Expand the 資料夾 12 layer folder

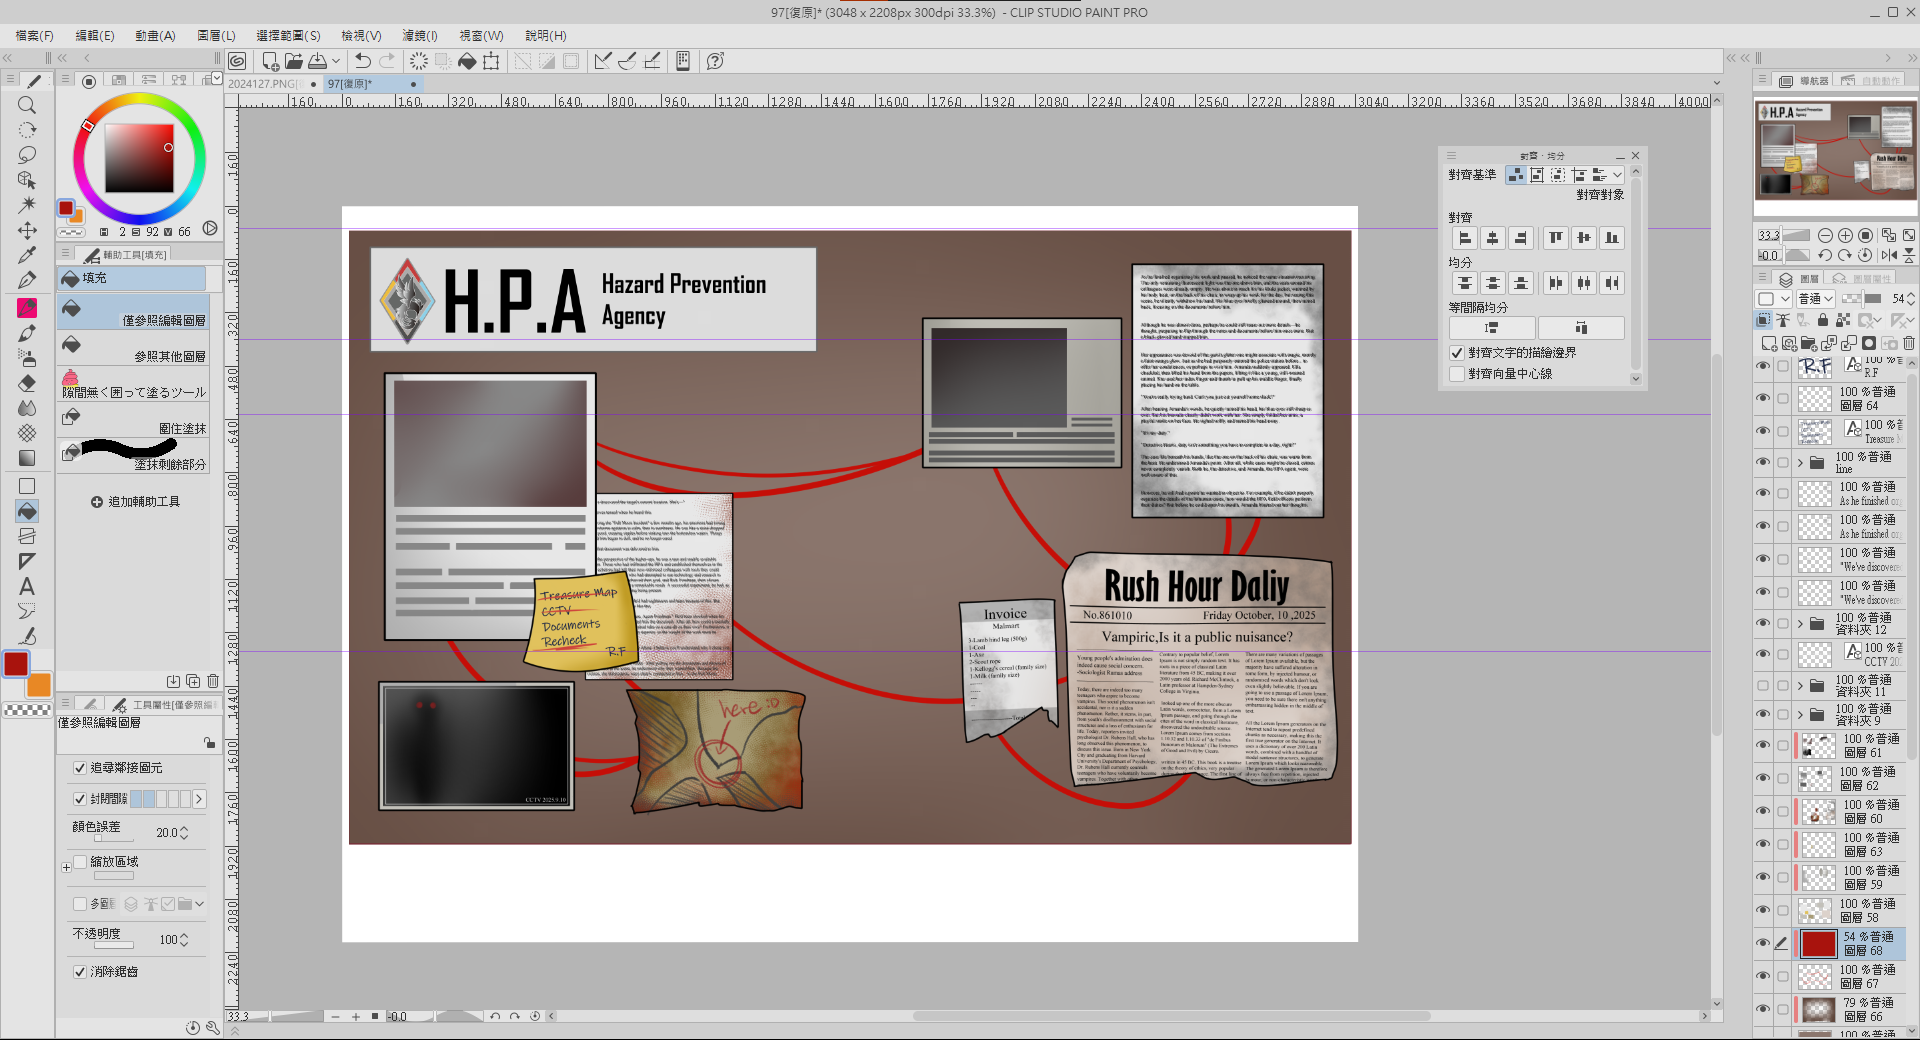[x=1800, y=624]
